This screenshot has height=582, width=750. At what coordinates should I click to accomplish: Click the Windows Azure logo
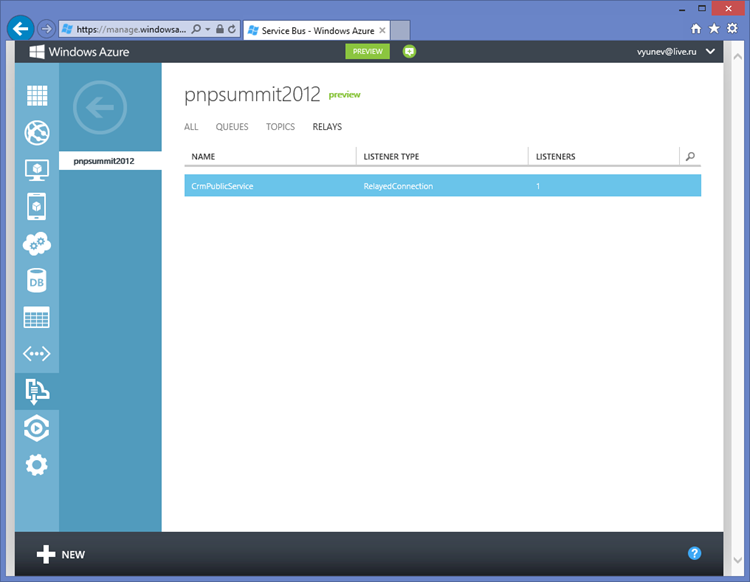click(x=79, y=52)
